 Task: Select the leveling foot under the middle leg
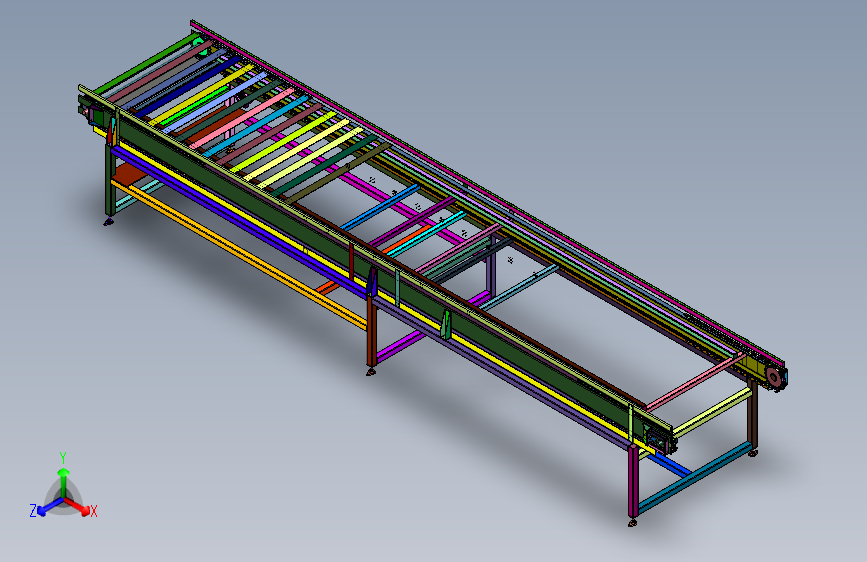[x=370, y=372]
